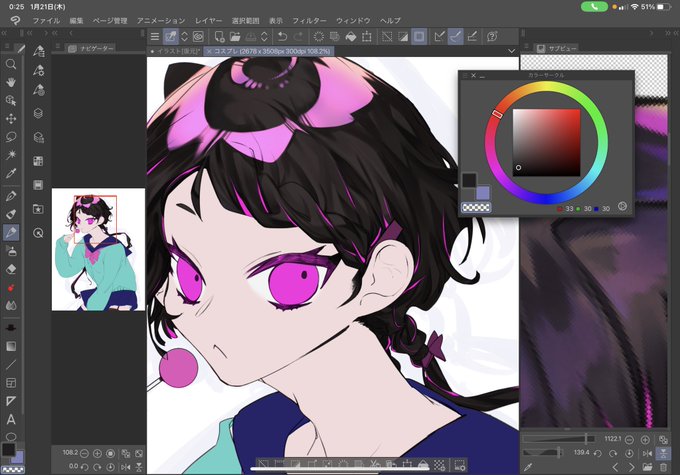Select the Frame border tool

(11, 383)
